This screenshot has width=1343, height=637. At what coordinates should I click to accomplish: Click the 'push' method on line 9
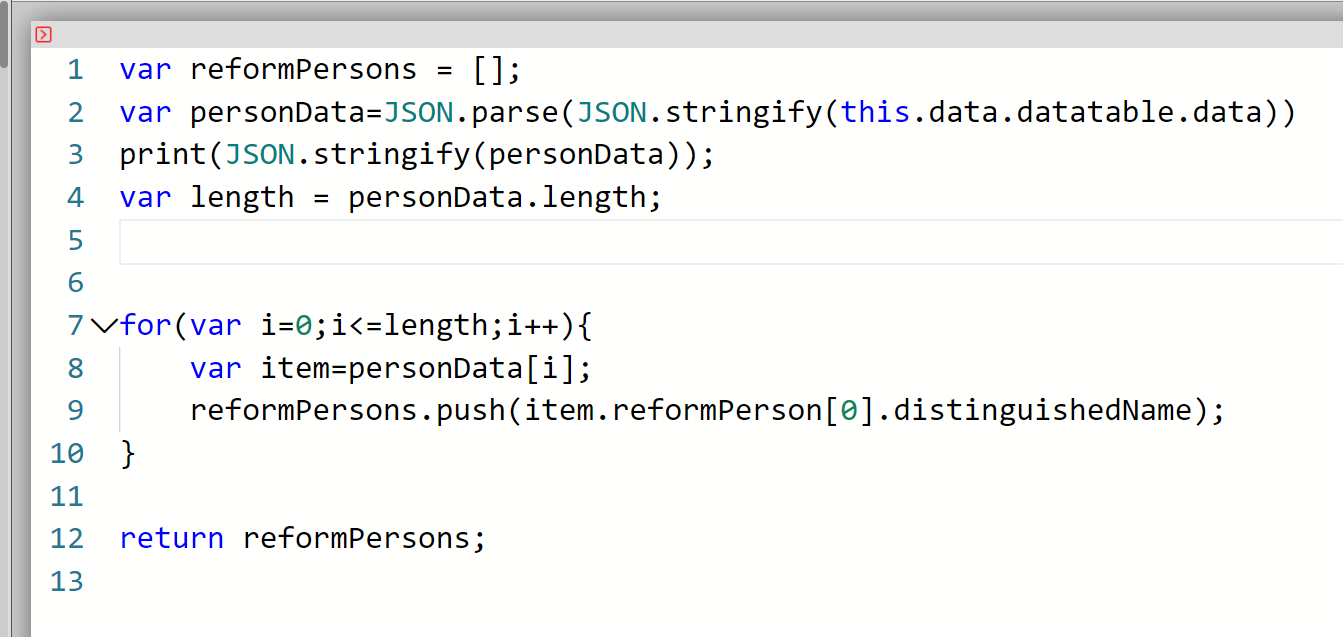tap(470, 411)
